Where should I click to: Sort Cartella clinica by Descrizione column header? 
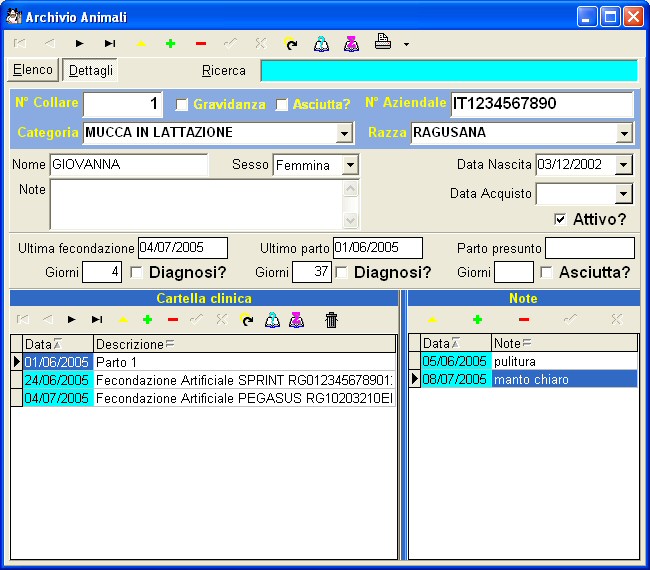click(245, 344)
